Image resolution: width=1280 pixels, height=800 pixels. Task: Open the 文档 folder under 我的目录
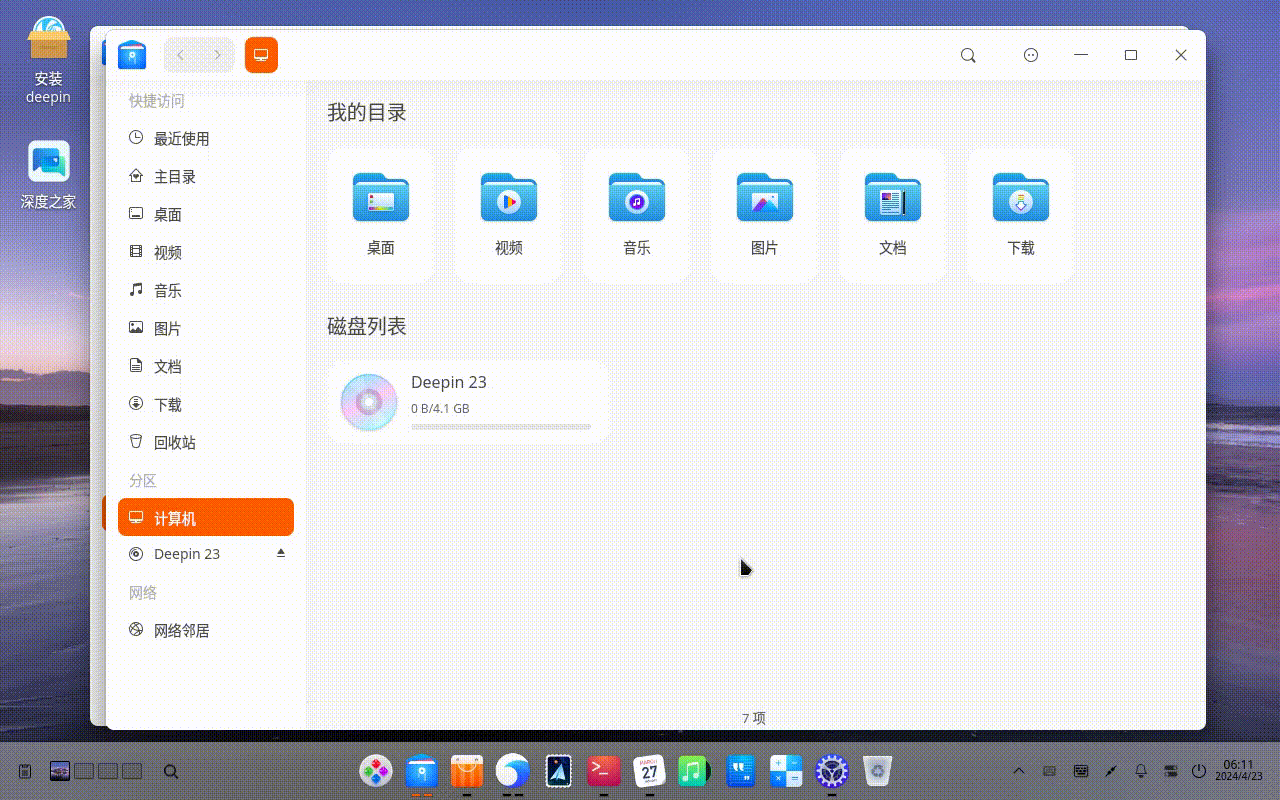pos(891,213)
